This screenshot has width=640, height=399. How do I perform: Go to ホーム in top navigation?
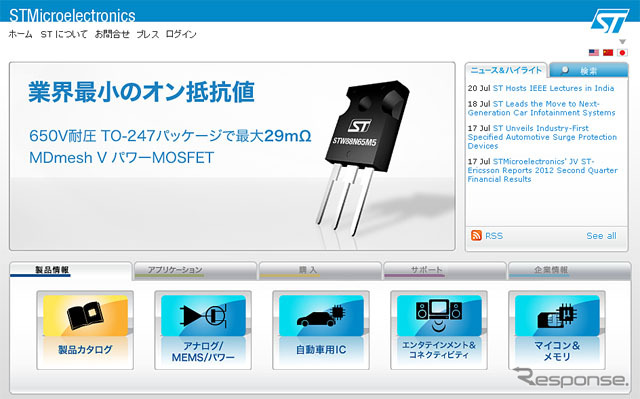[x=20, y=34]
